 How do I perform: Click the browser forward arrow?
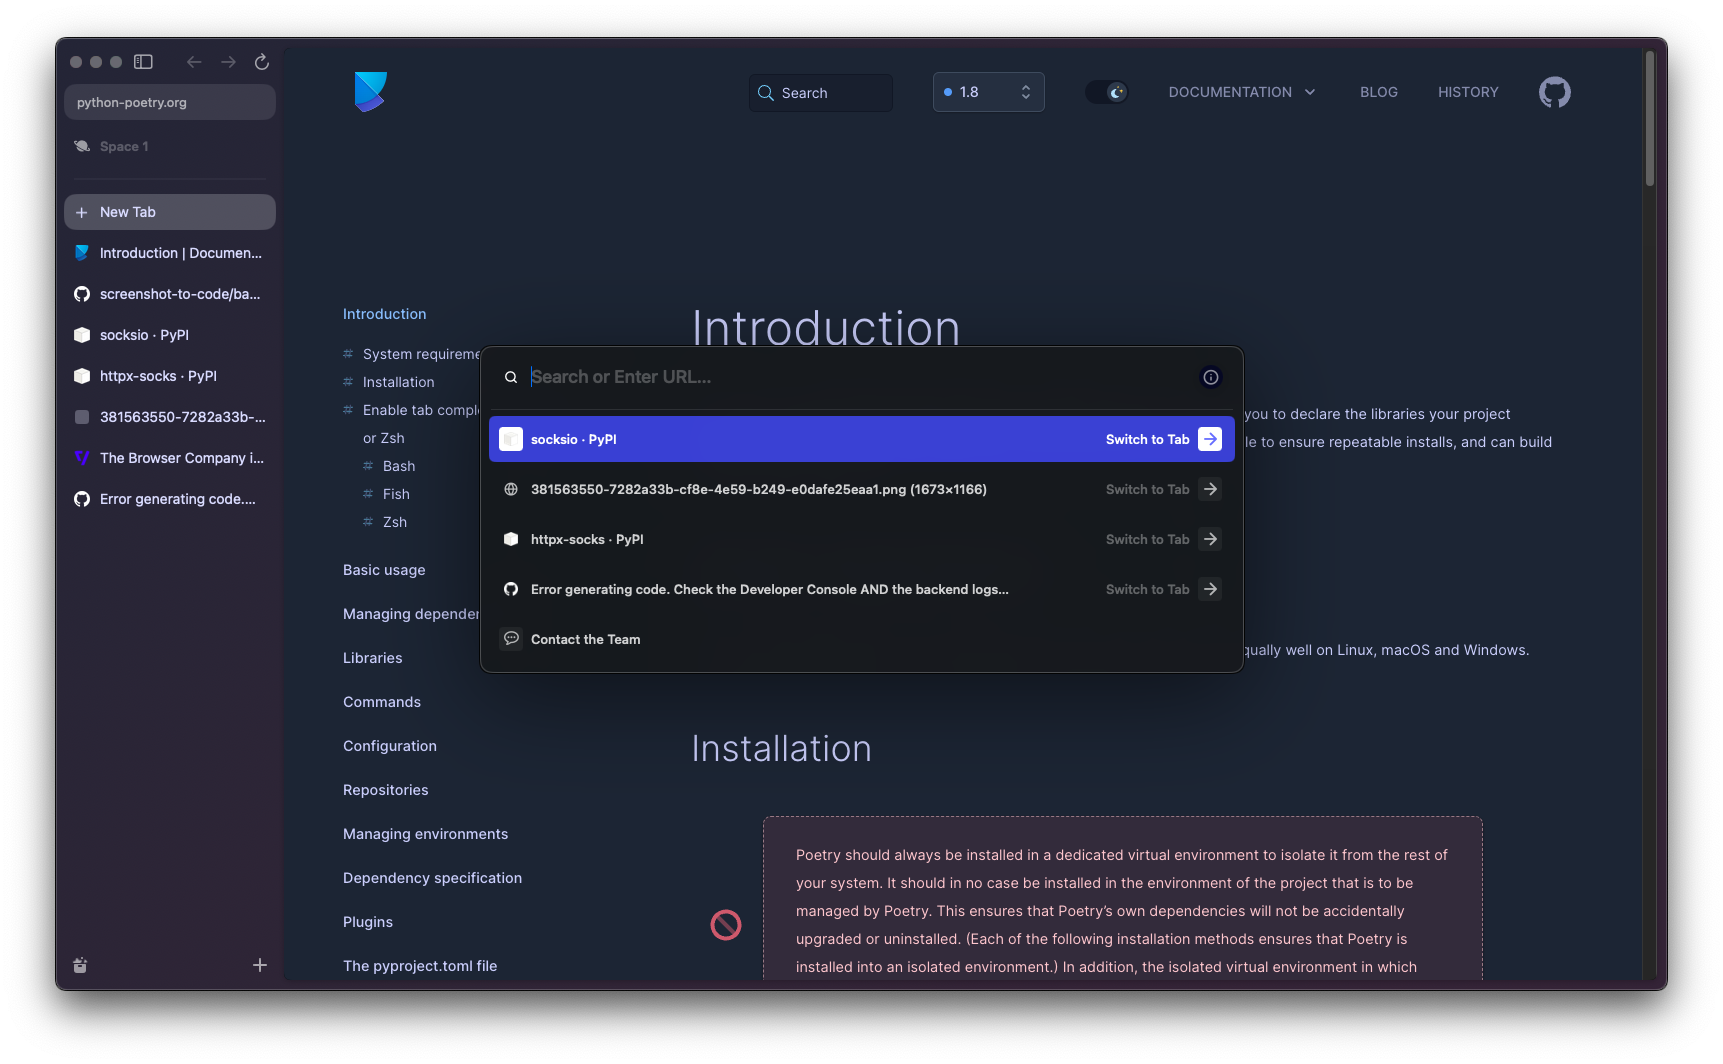[228, 62]
